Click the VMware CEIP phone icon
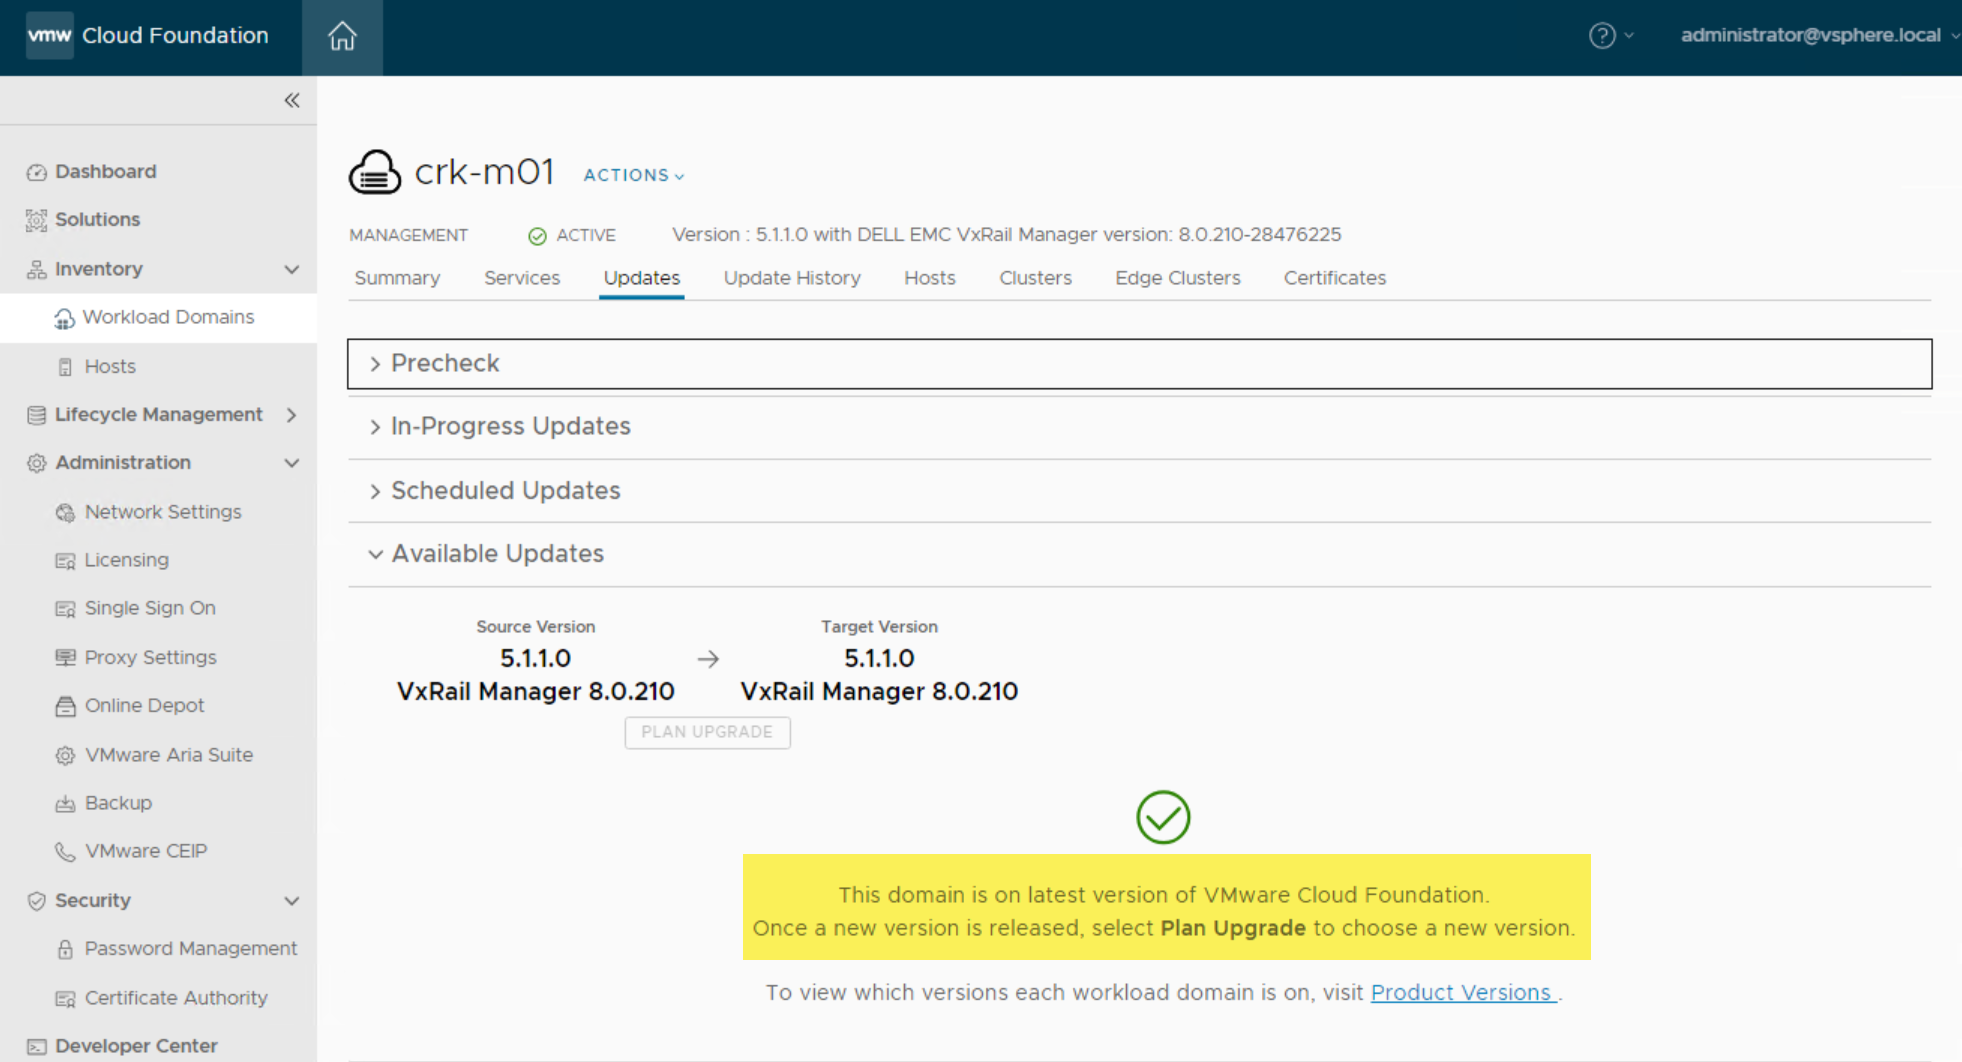Screen dimensions: 1962x1062 coord(65,852)
